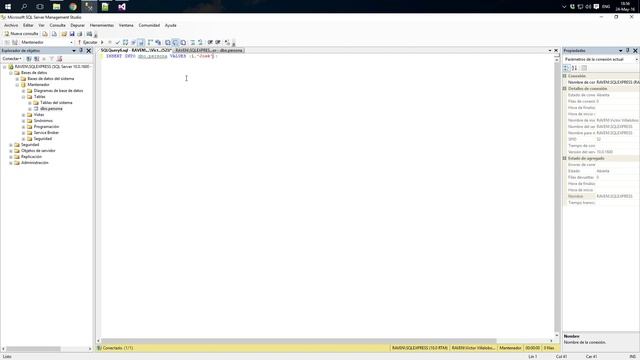
Task: Pin the Propiedades panel
Action: point(628,51)
